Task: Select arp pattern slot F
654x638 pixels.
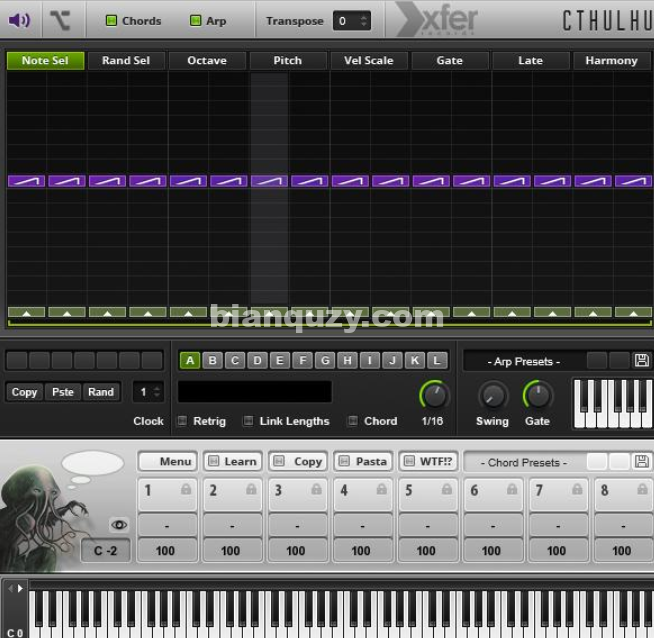Action: click(302, 360)
